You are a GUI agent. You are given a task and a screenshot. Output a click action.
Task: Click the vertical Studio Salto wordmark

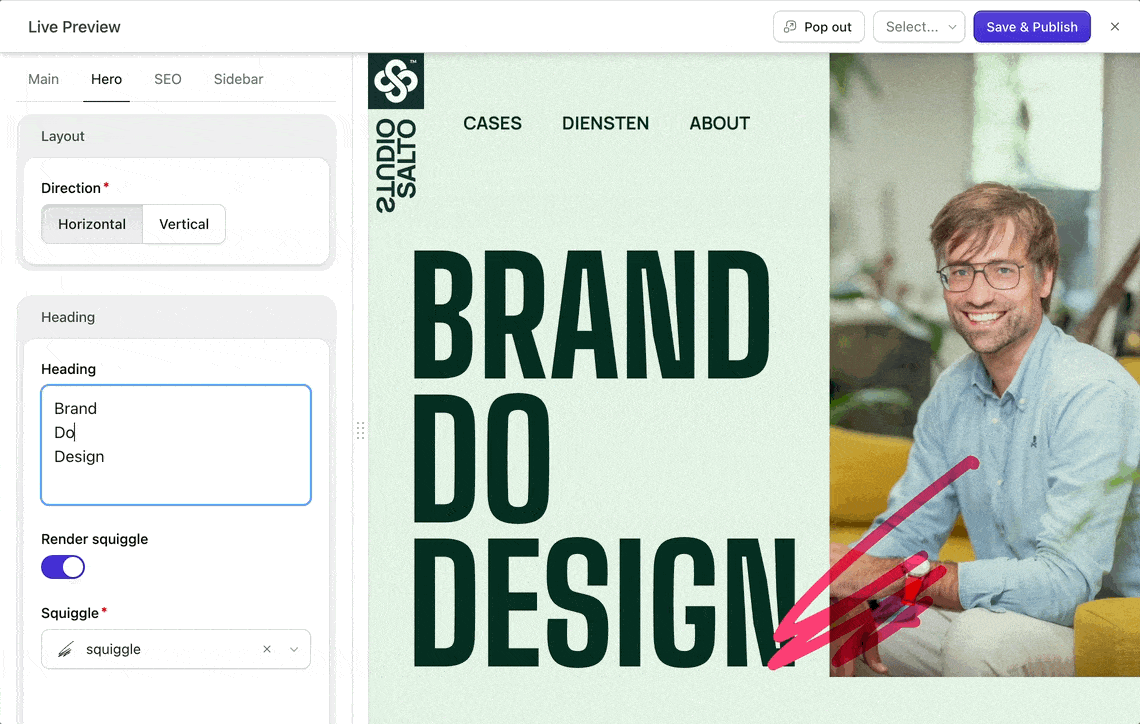(x=396, y=165)
